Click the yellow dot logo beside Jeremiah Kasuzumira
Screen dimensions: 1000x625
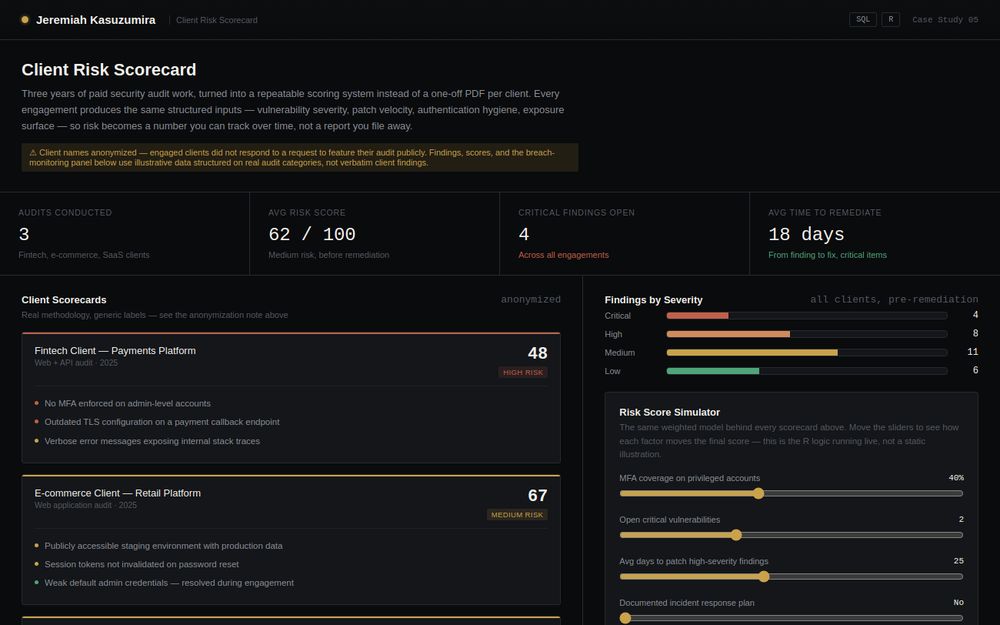[25, 20]
